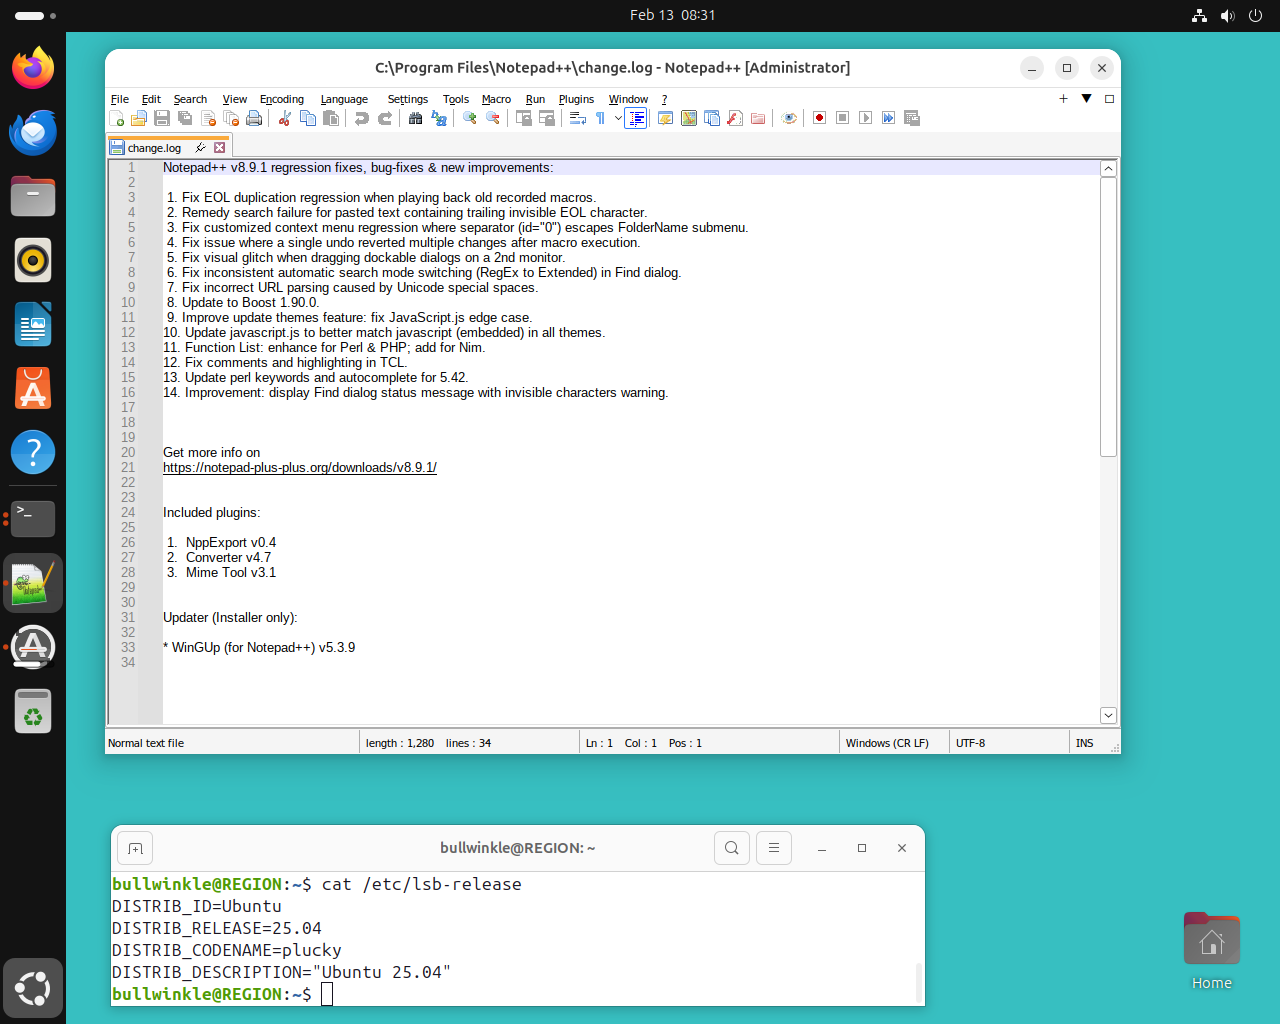The width and height of the screenshot is (1280, 1024).
Task: Open the User Defined Language dialog icon
Action: tap(665, 118)
